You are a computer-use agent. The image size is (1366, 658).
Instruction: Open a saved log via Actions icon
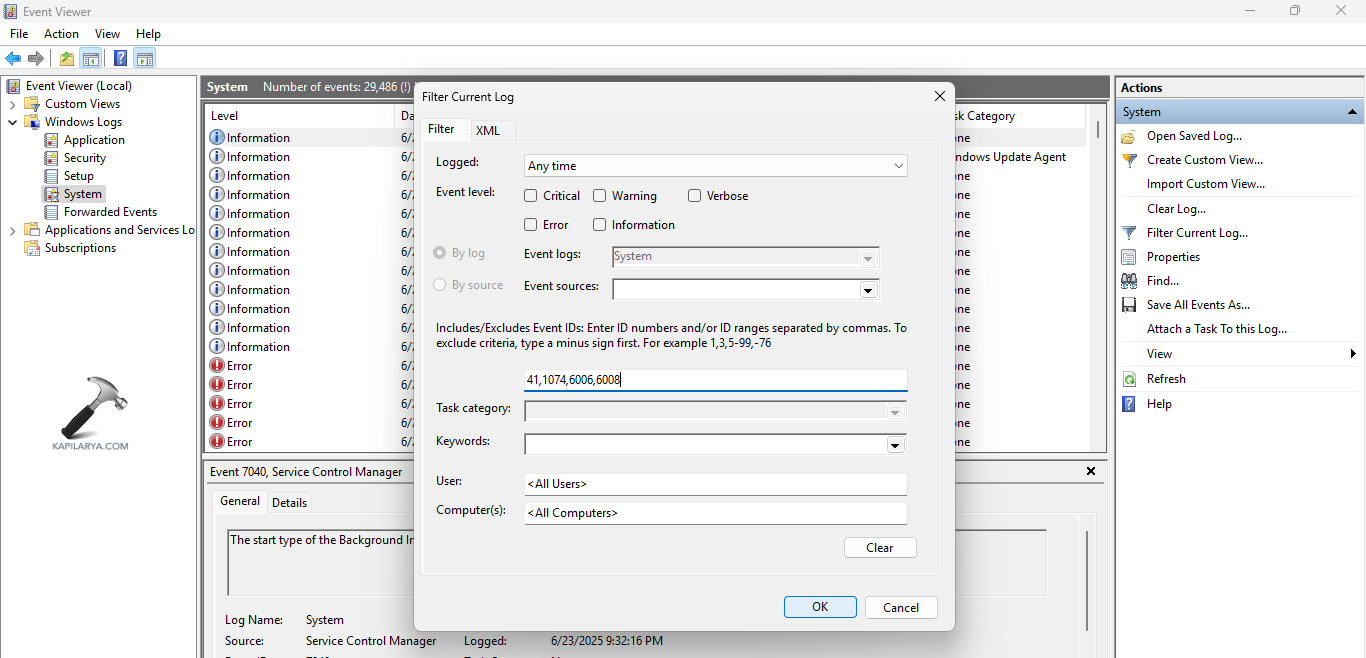(x=1128, y=135)
